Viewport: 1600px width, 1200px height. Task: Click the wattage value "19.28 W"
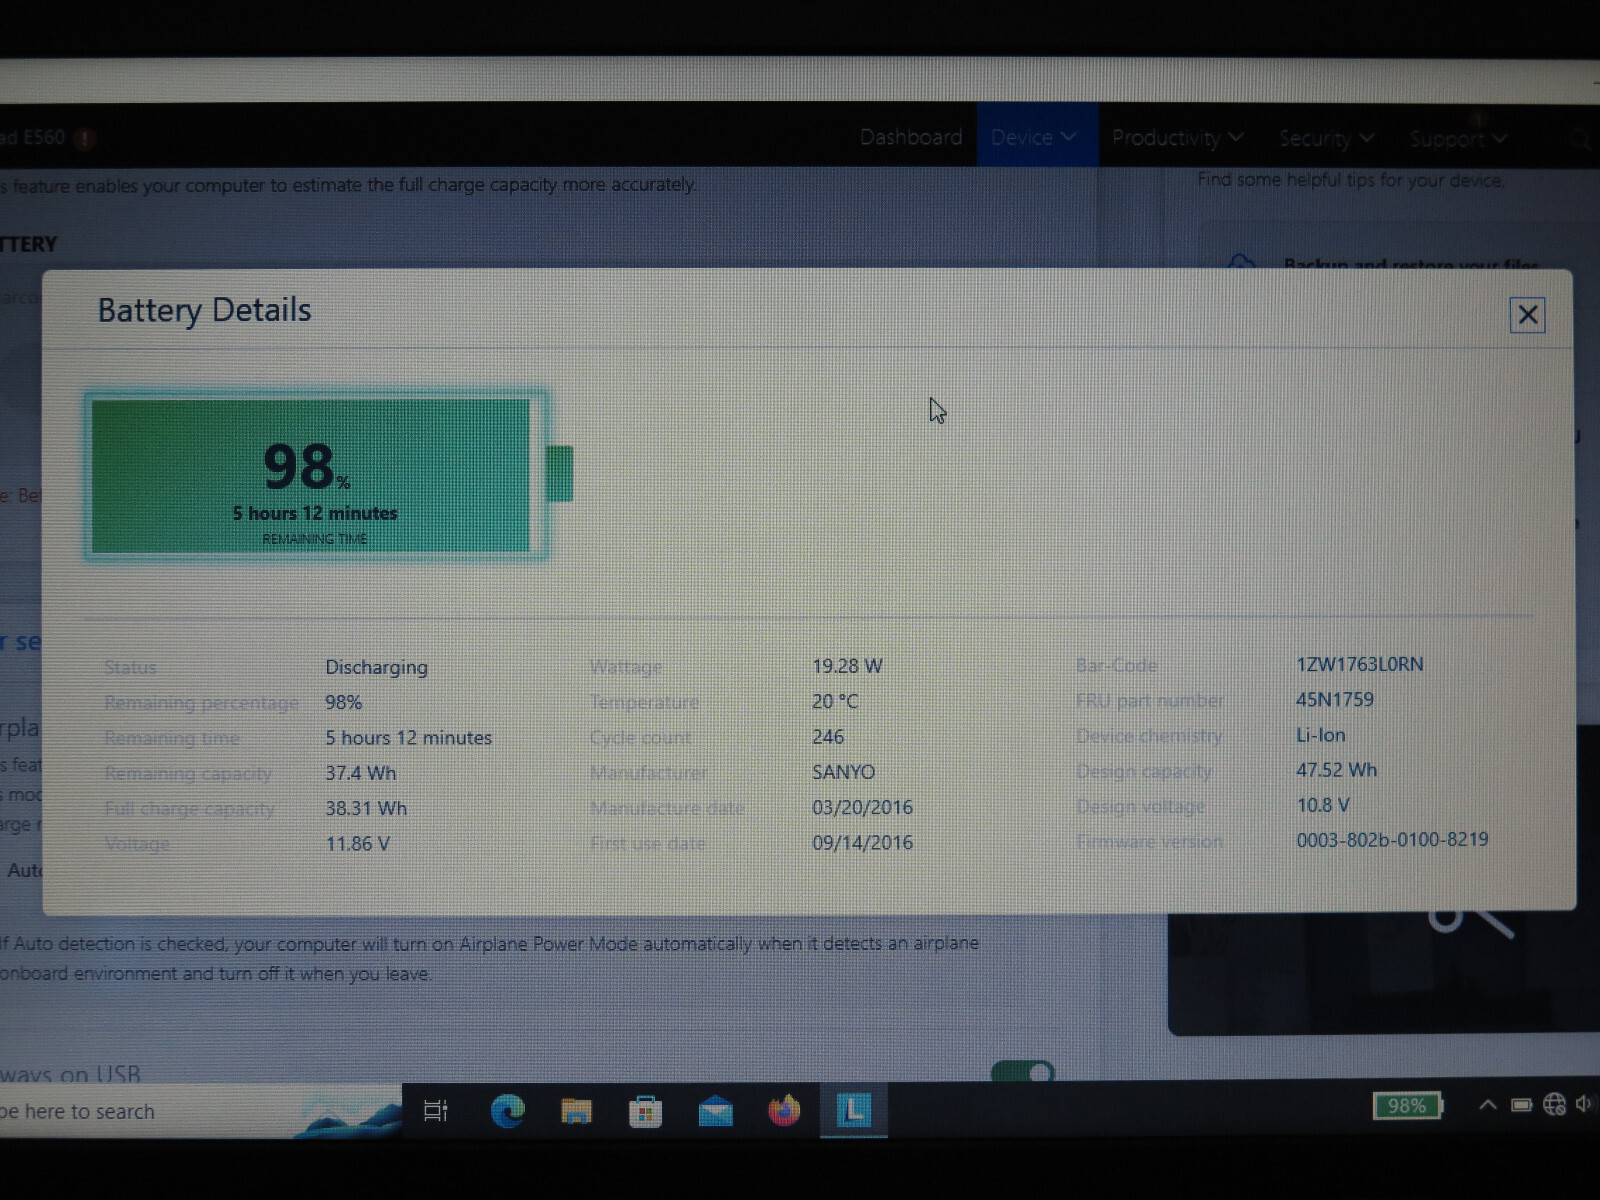pyautogui.click(x=847, y=666)
